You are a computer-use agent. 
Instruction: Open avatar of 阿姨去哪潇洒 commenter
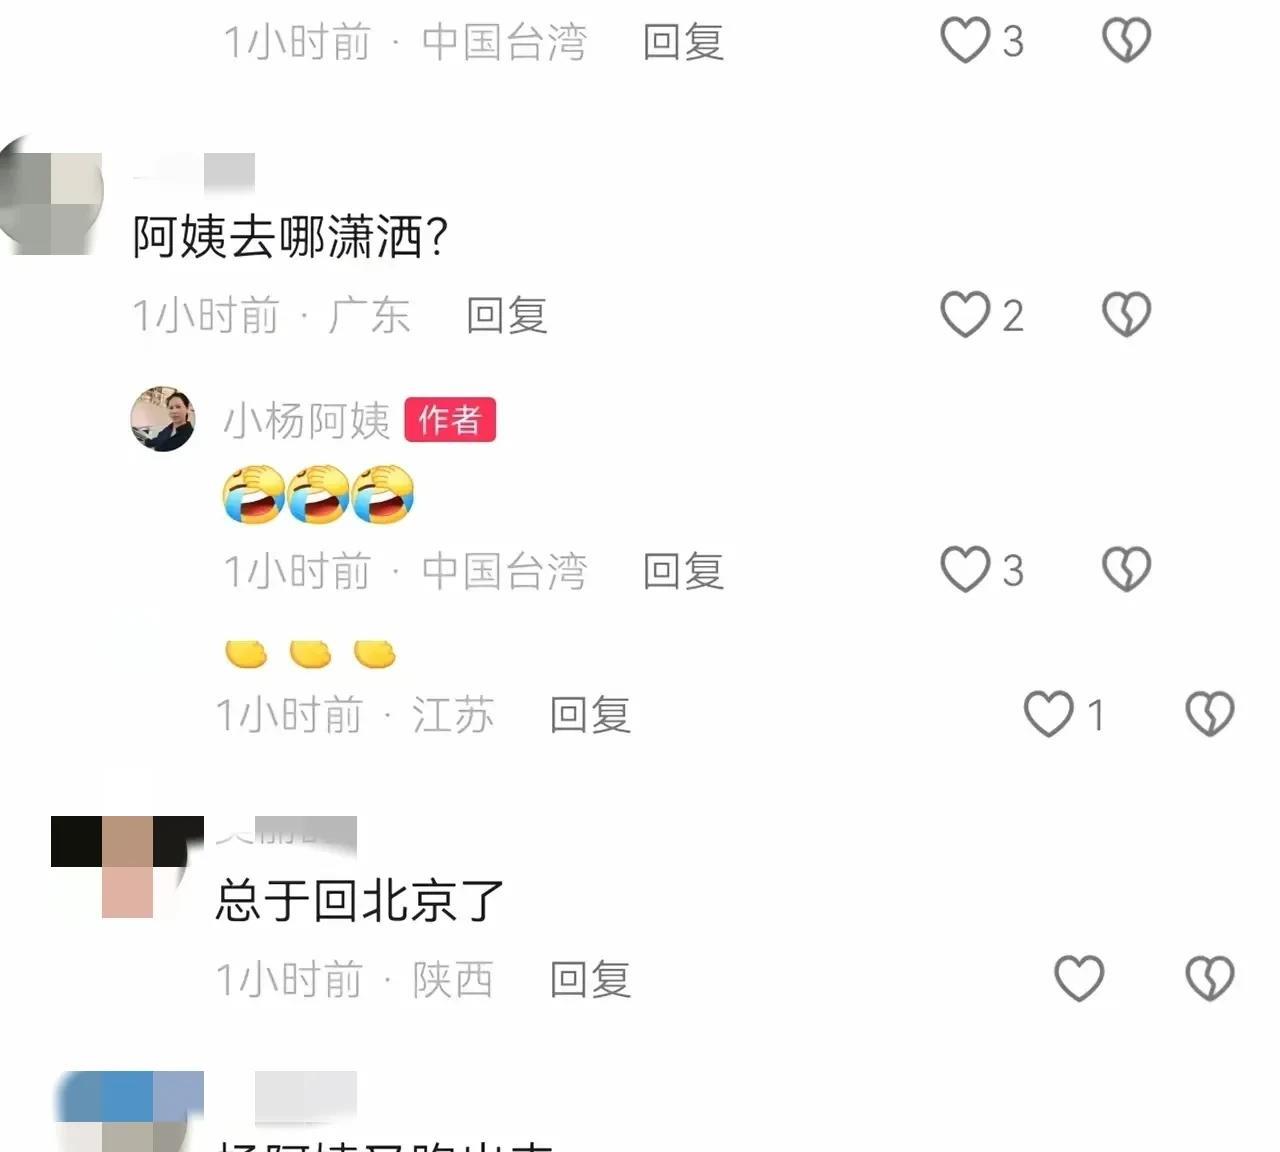coord(49,196)
